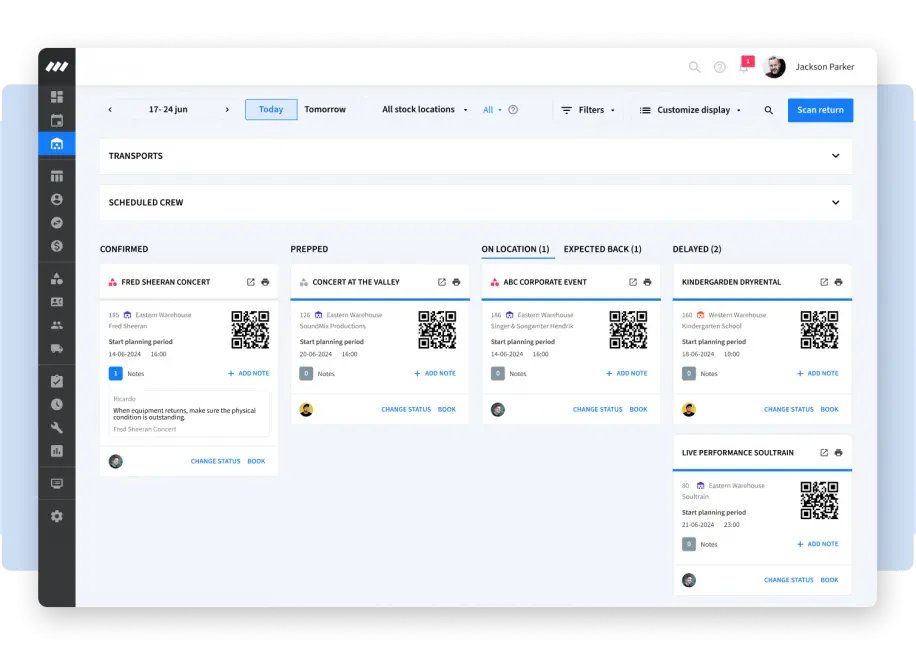Click the 17- 24 jun date range

click(168, 110)
